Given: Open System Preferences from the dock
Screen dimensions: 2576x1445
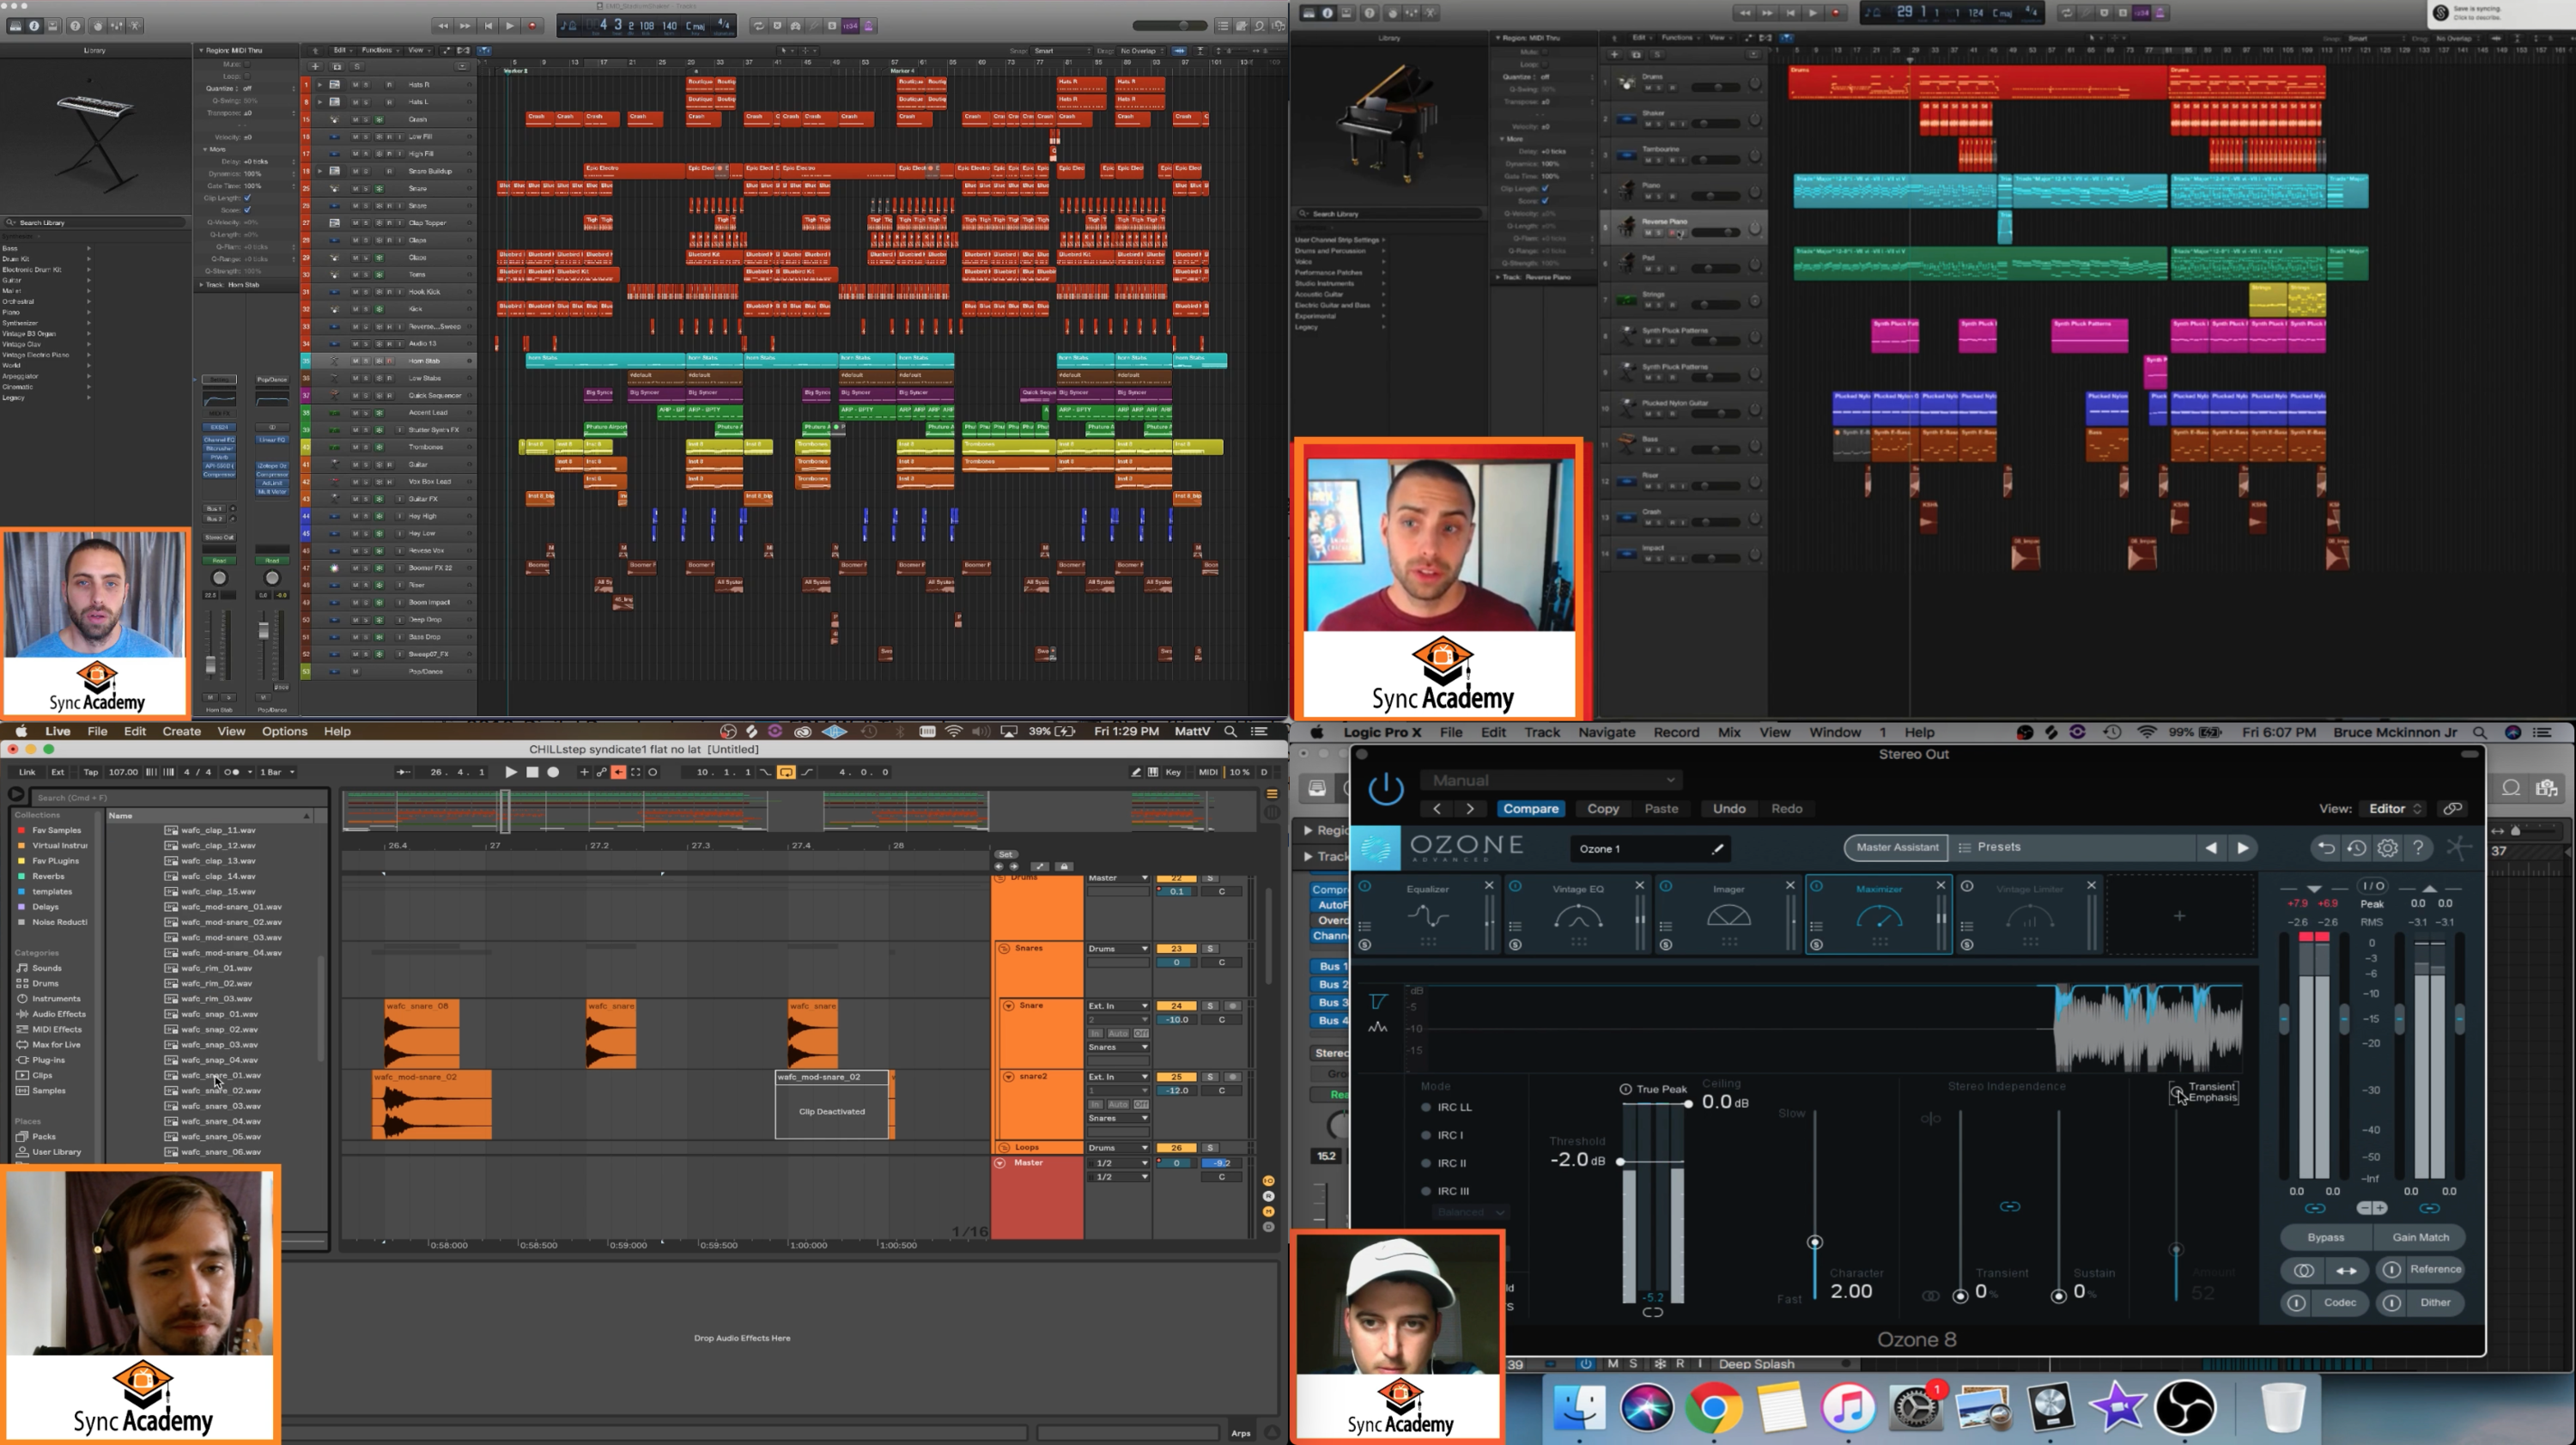Looking at the screenshot, I should pyautogui.click(x=1915, y=1407).
